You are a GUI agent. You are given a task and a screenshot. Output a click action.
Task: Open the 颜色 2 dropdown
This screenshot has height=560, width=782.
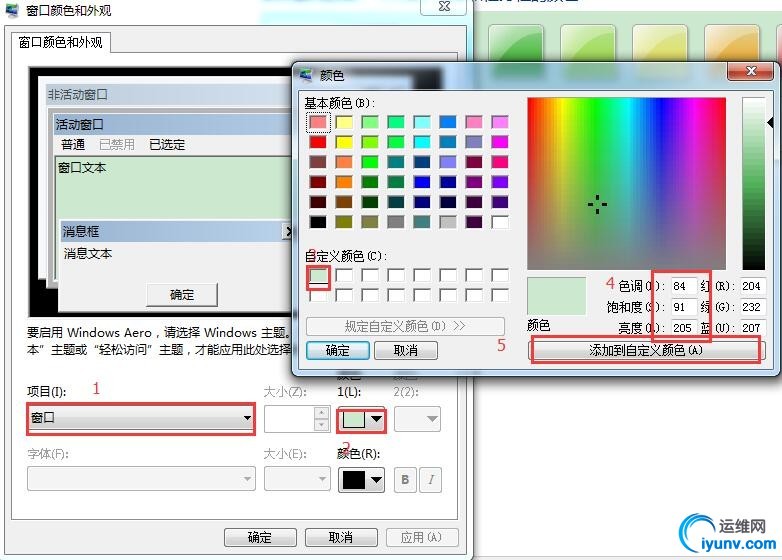[417, 419]
